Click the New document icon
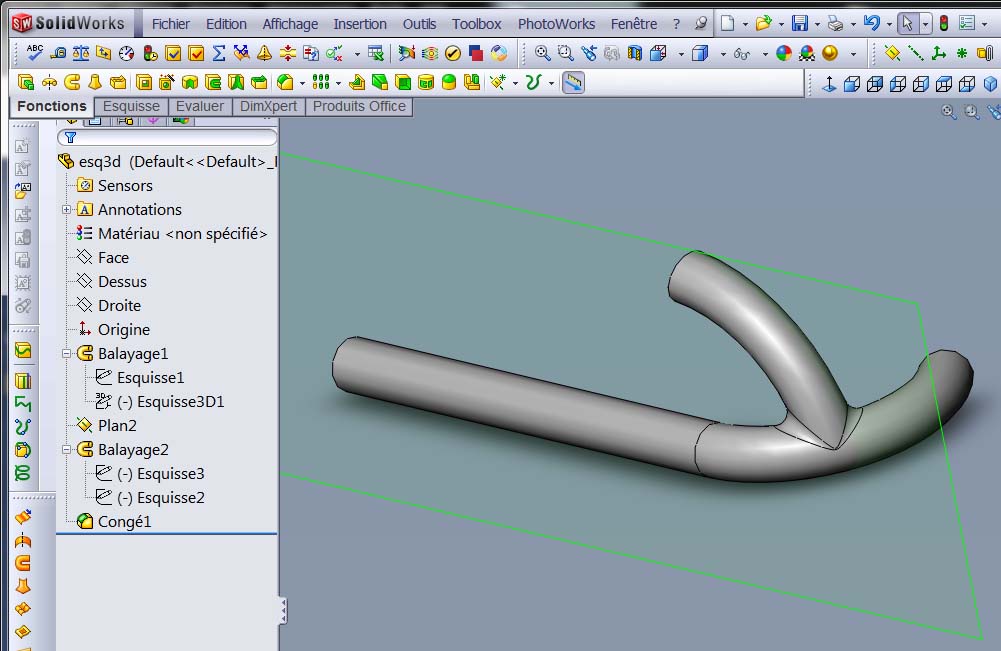1001x651 pixels. click(727, 24)
